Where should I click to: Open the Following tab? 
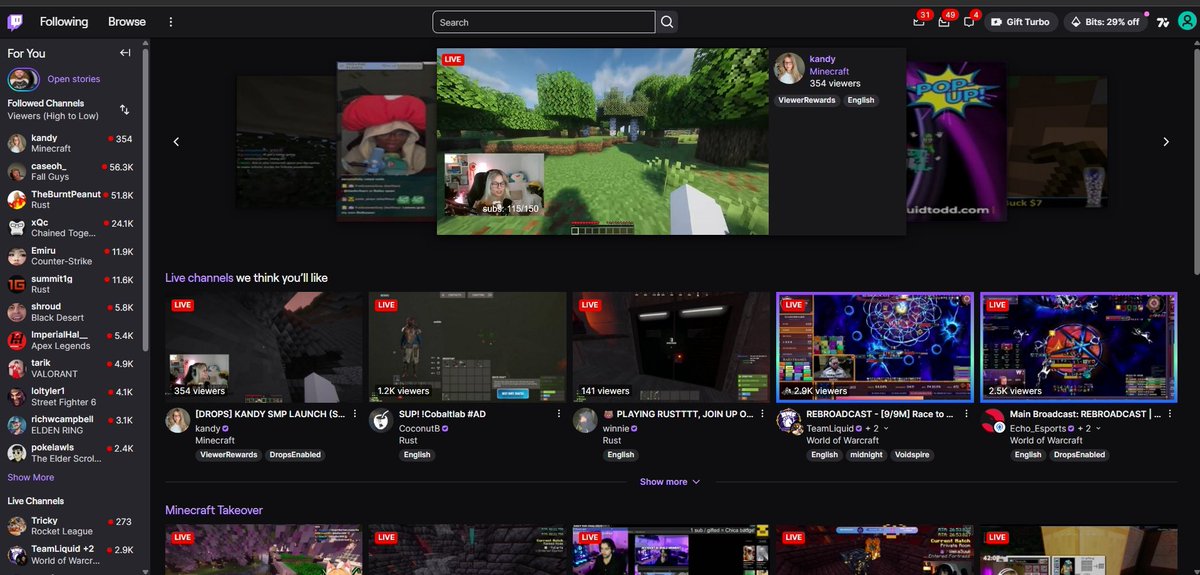tap(64, 22)
